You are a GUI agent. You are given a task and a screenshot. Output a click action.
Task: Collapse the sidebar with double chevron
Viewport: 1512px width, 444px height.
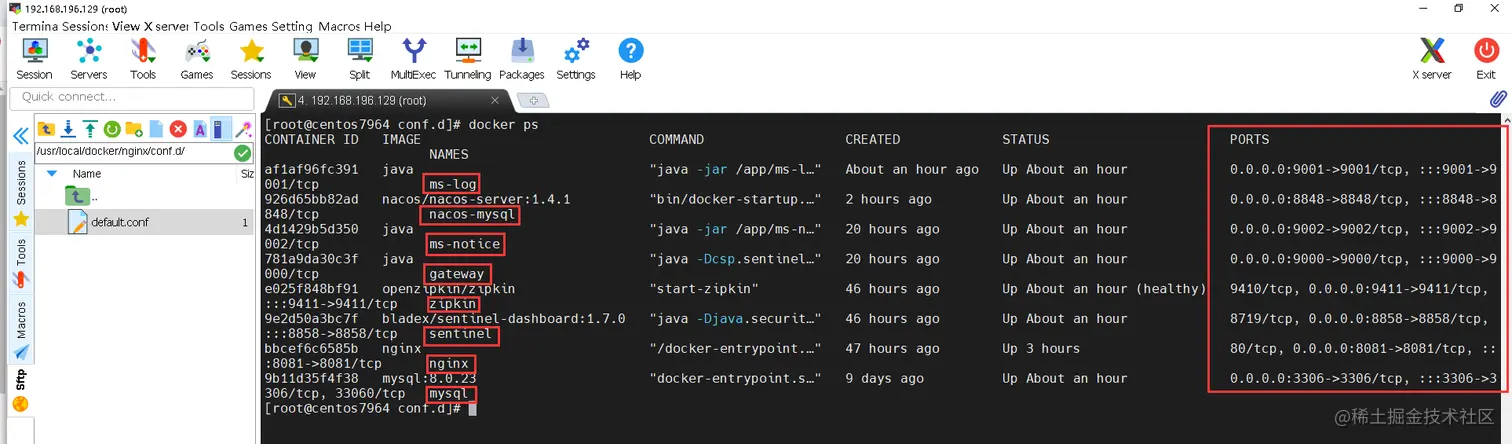coord(20,136)
